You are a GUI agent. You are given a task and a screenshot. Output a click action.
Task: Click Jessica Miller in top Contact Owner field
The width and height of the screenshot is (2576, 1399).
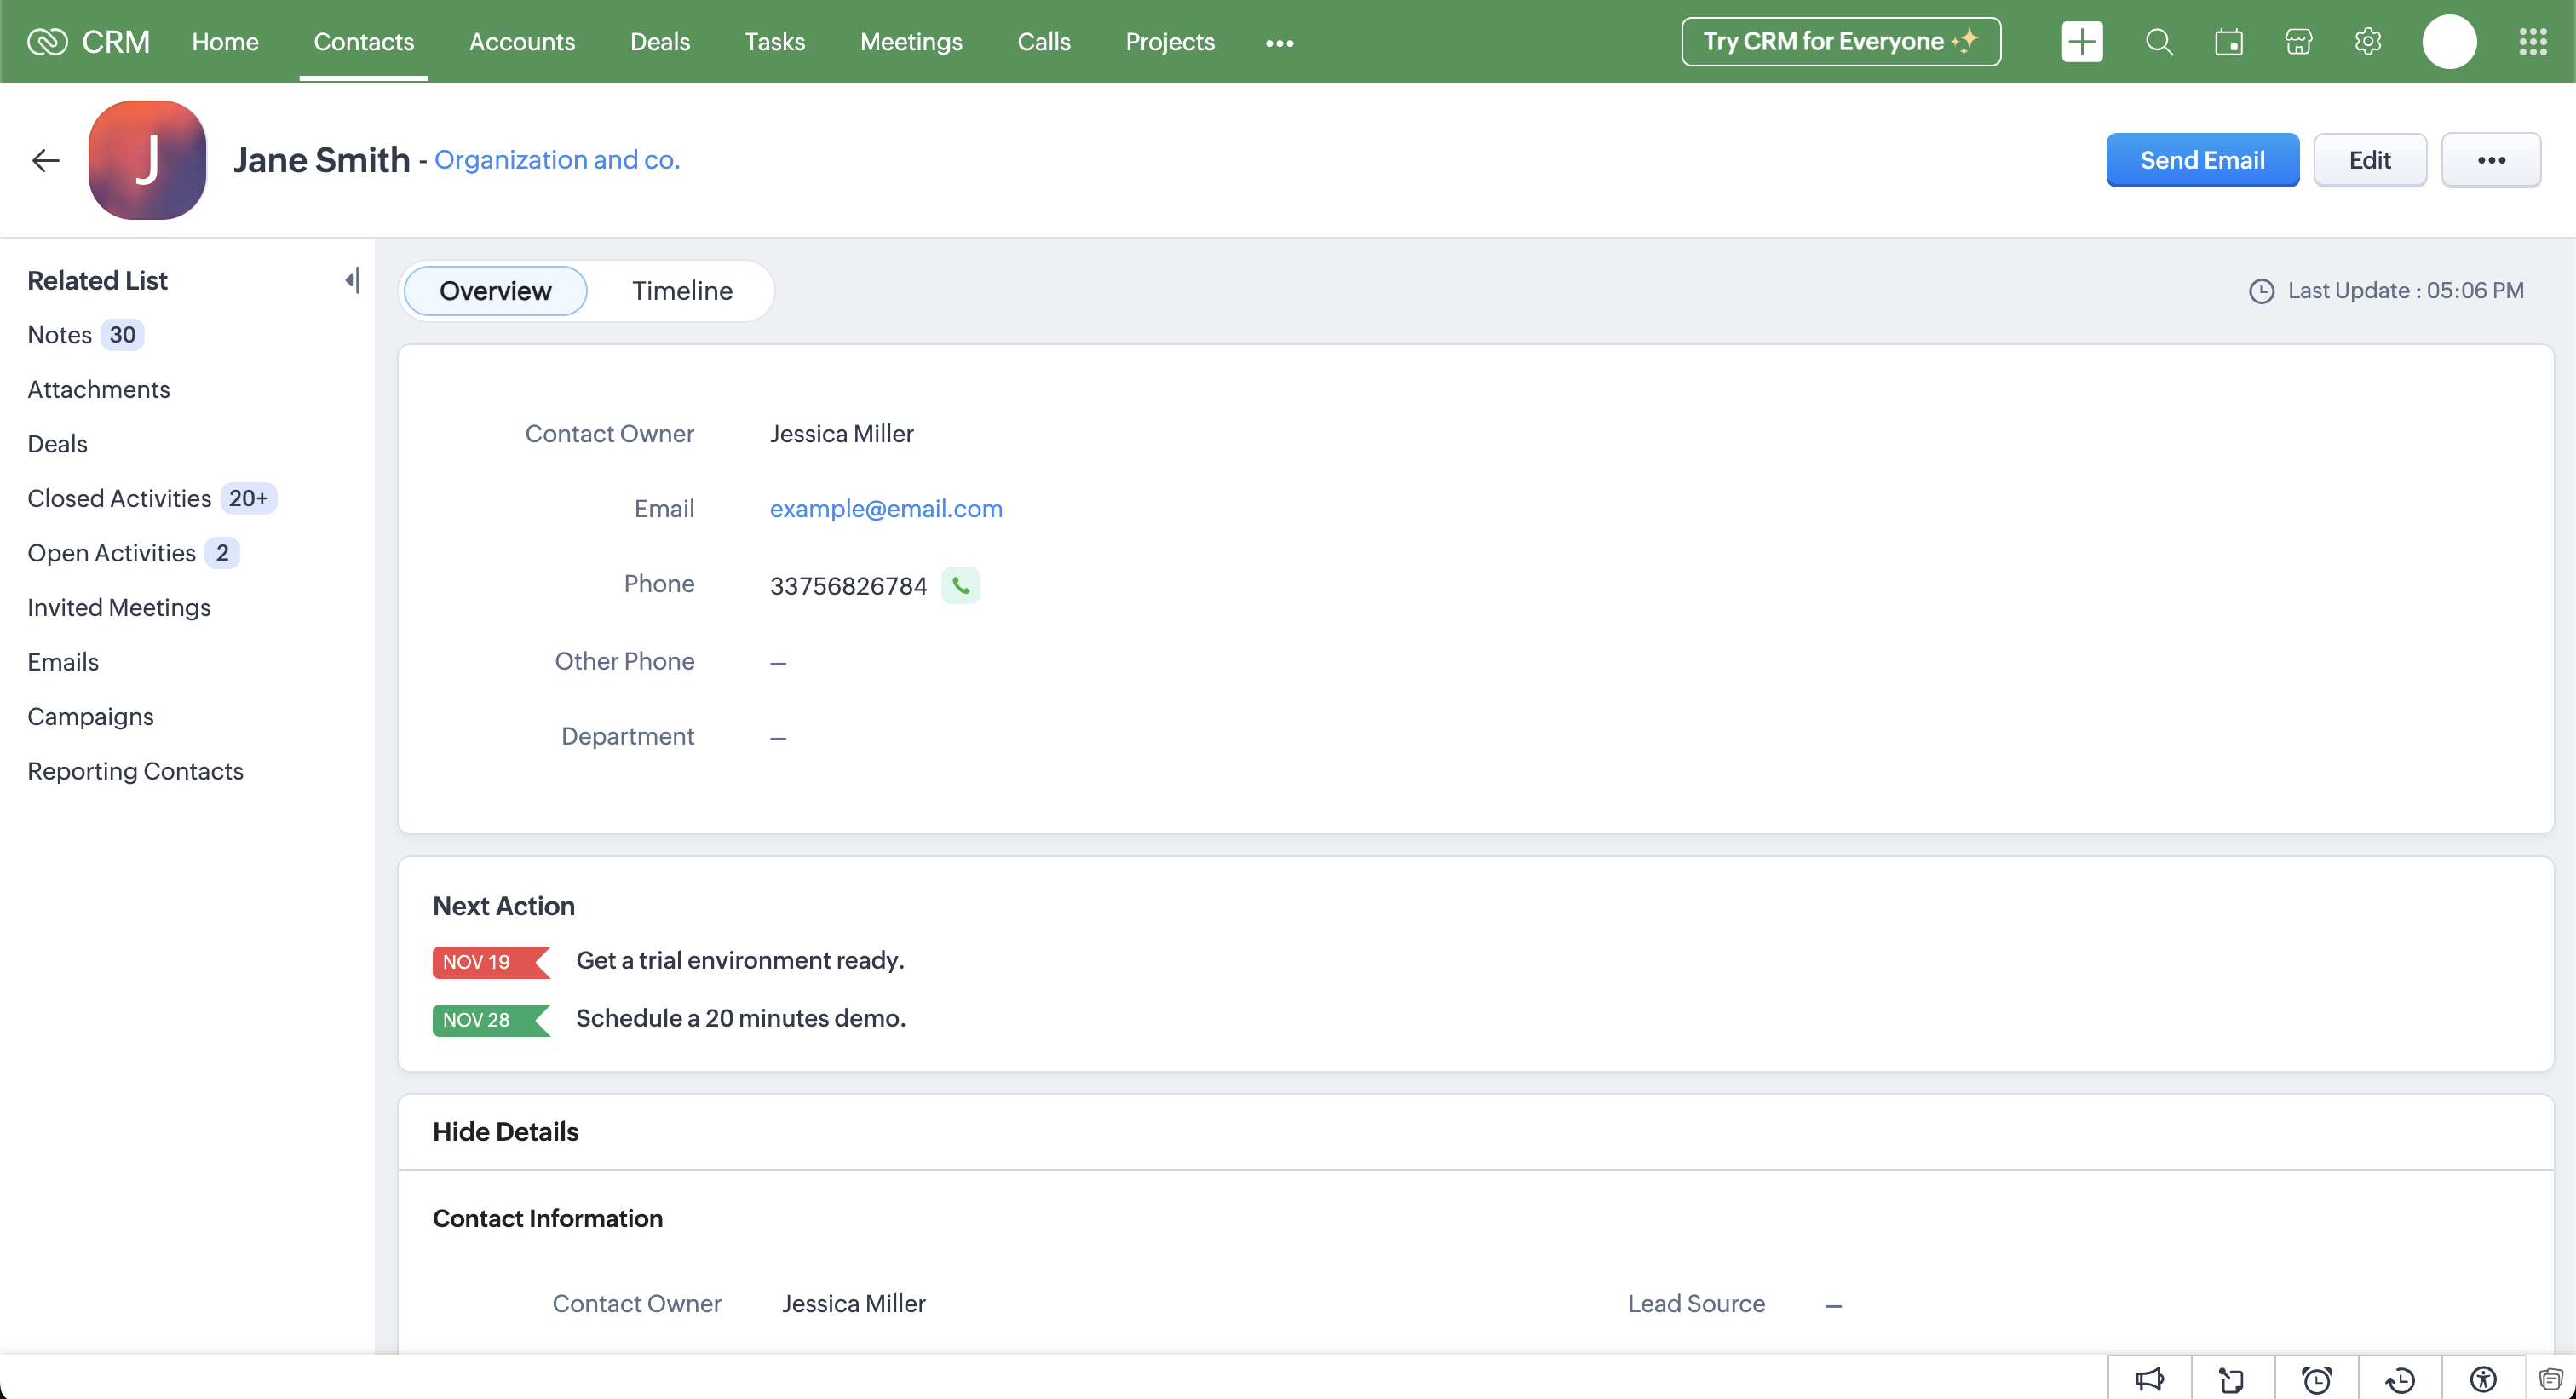pyautogui.click(x=842, y=434)
